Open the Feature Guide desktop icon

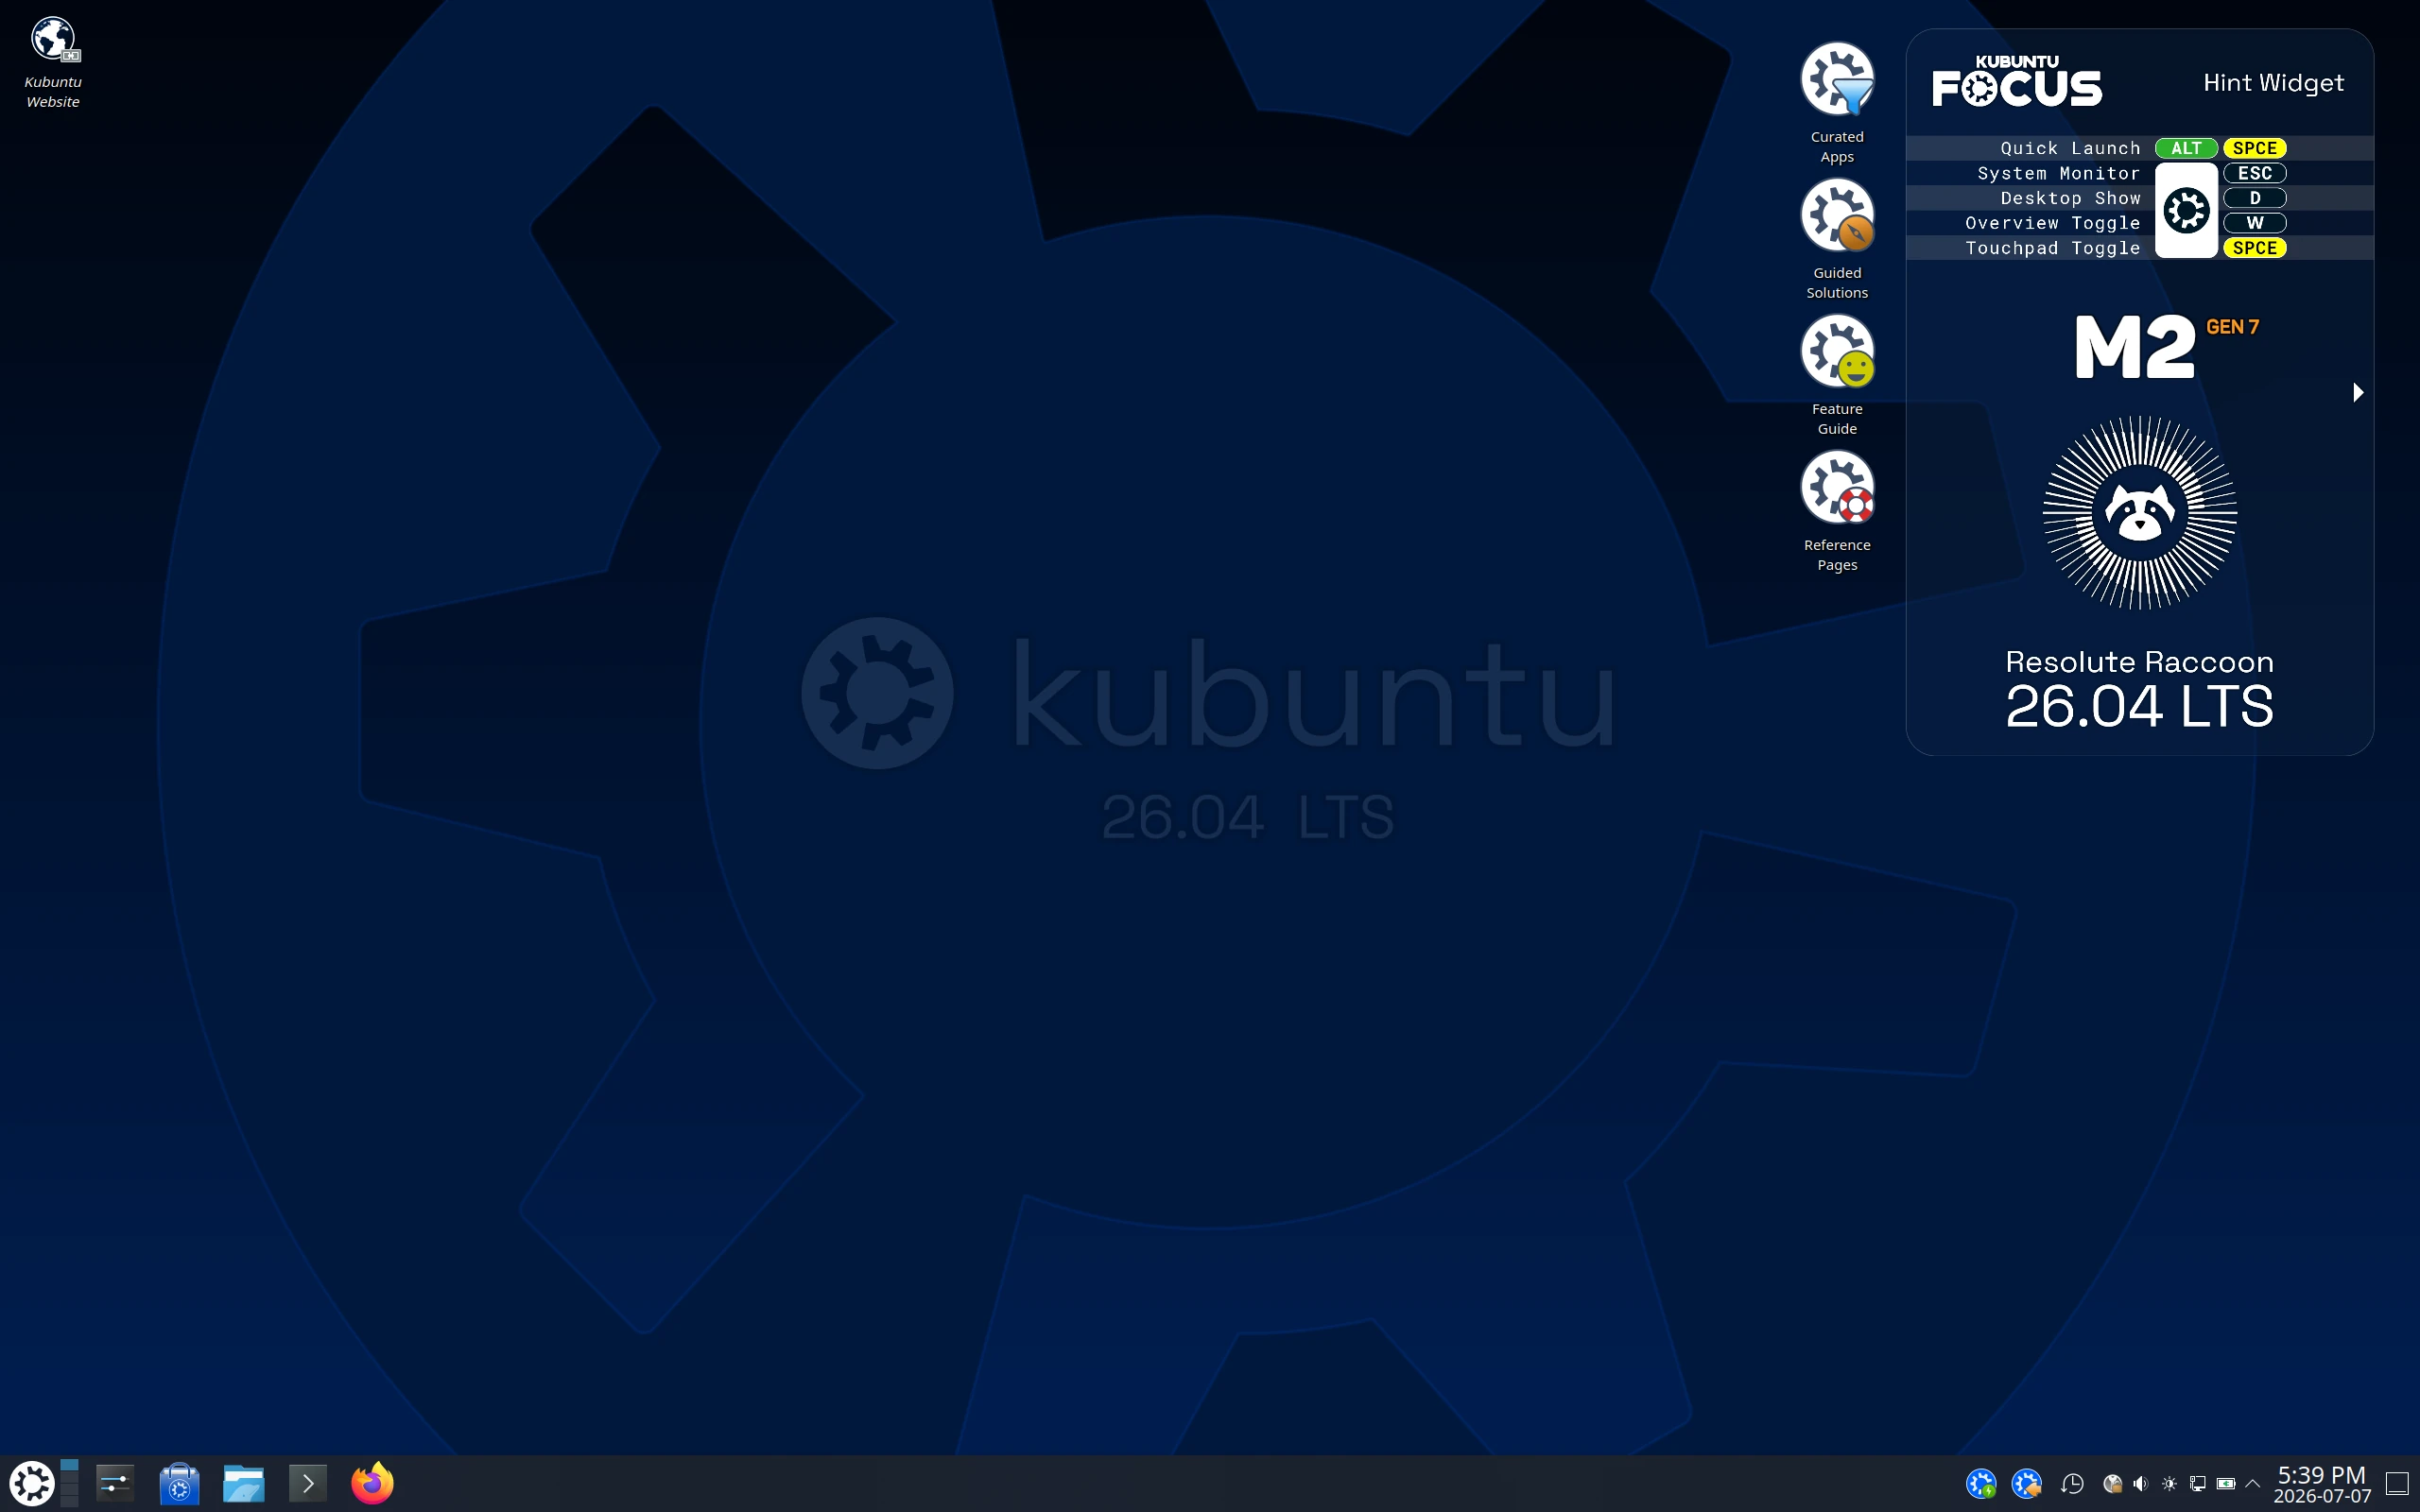(1837, 374)
